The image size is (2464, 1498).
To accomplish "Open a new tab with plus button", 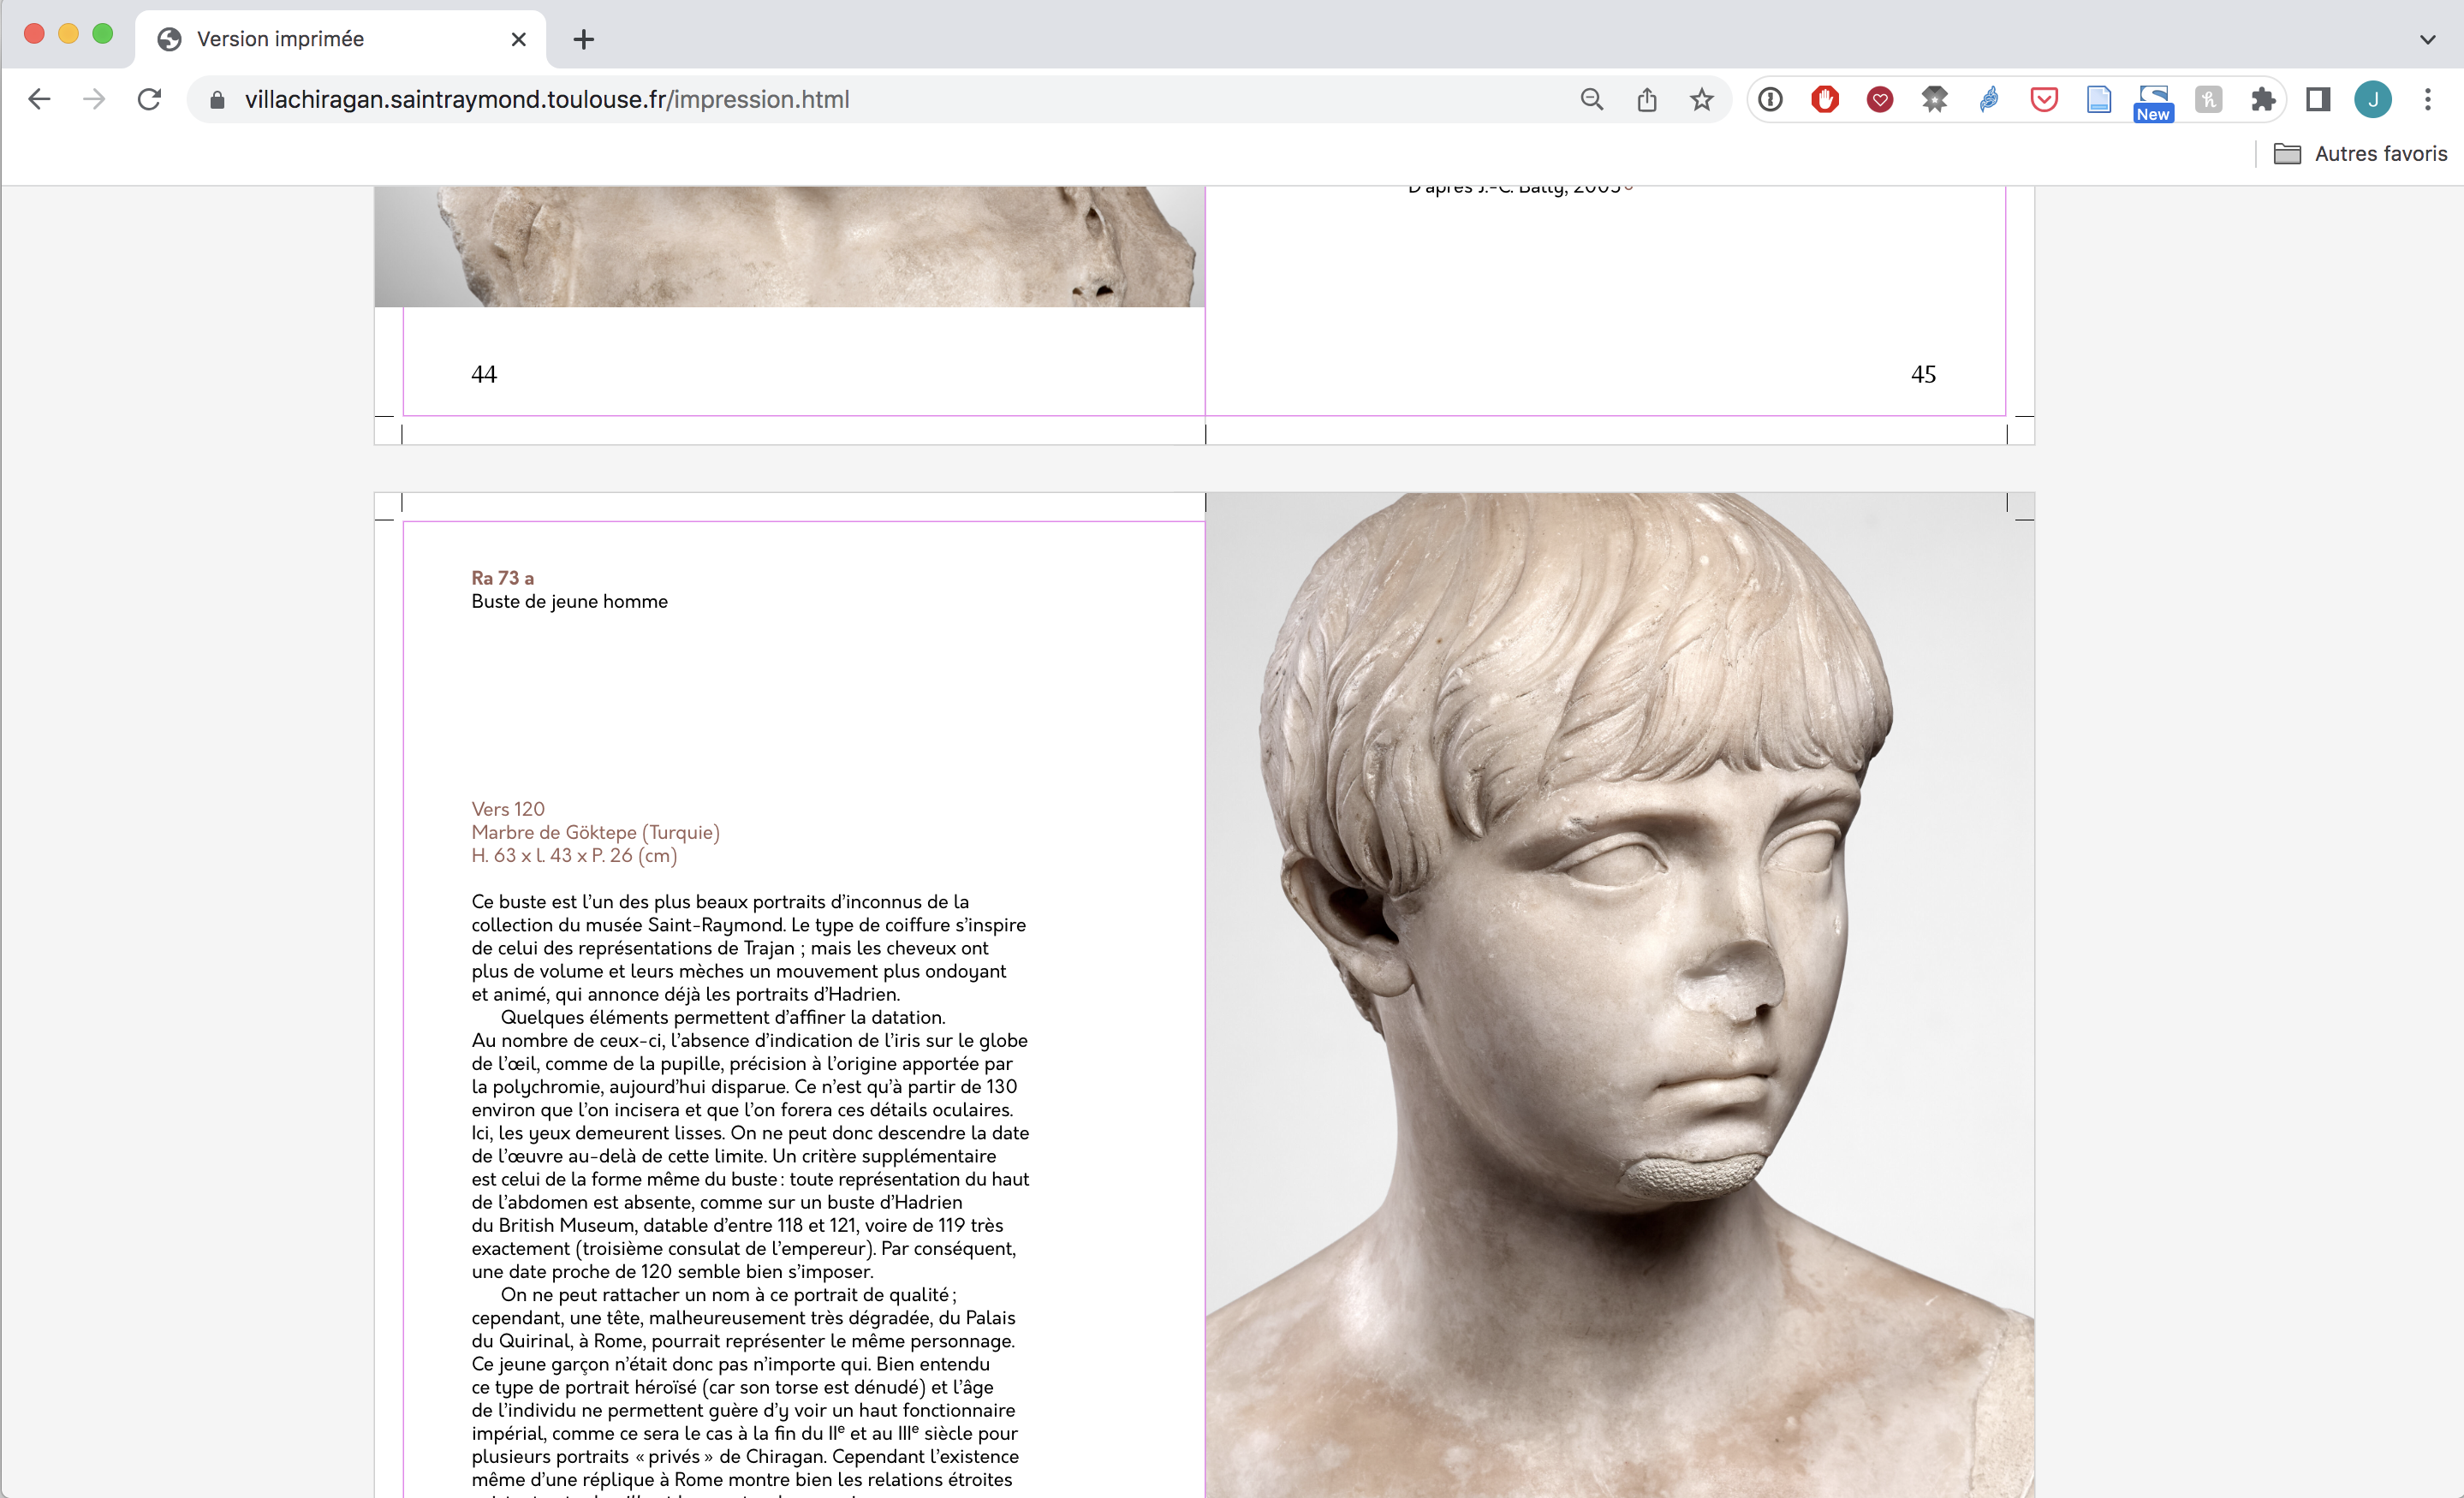I will (x=584, y=39).
